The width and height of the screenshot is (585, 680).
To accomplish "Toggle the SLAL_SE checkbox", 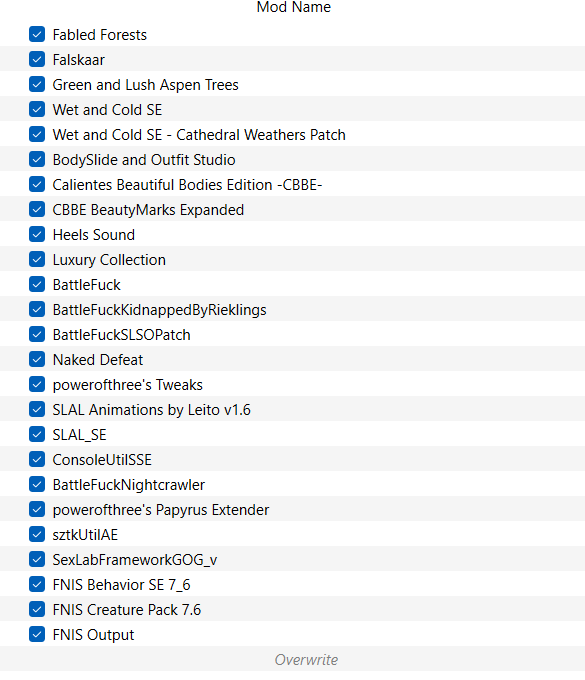I will tap(37, 435).
